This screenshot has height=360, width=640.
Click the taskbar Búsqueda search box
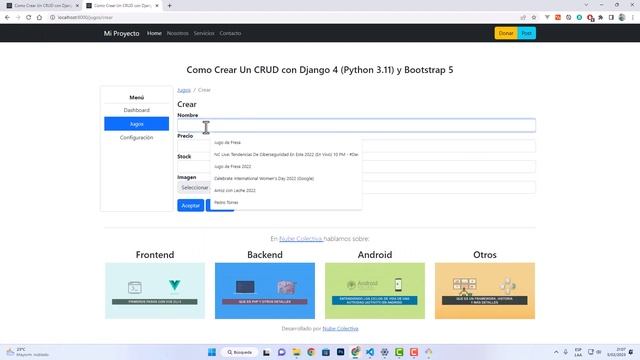(239, 352)
